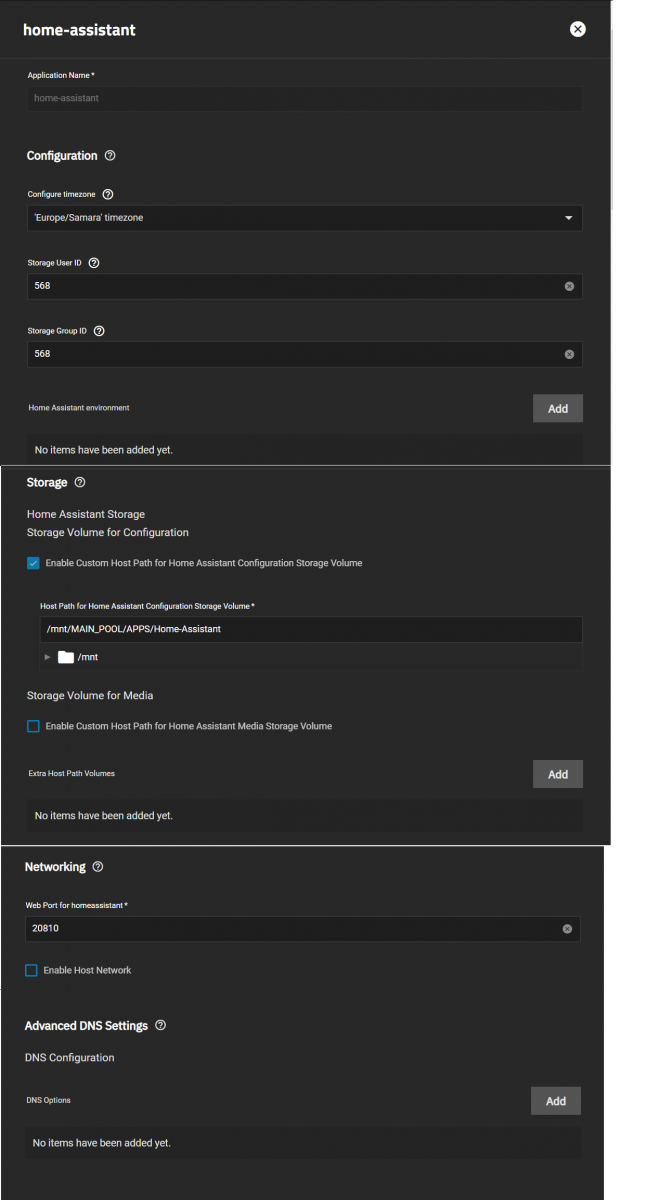Click the /mnt folder icon

point(66,657)
